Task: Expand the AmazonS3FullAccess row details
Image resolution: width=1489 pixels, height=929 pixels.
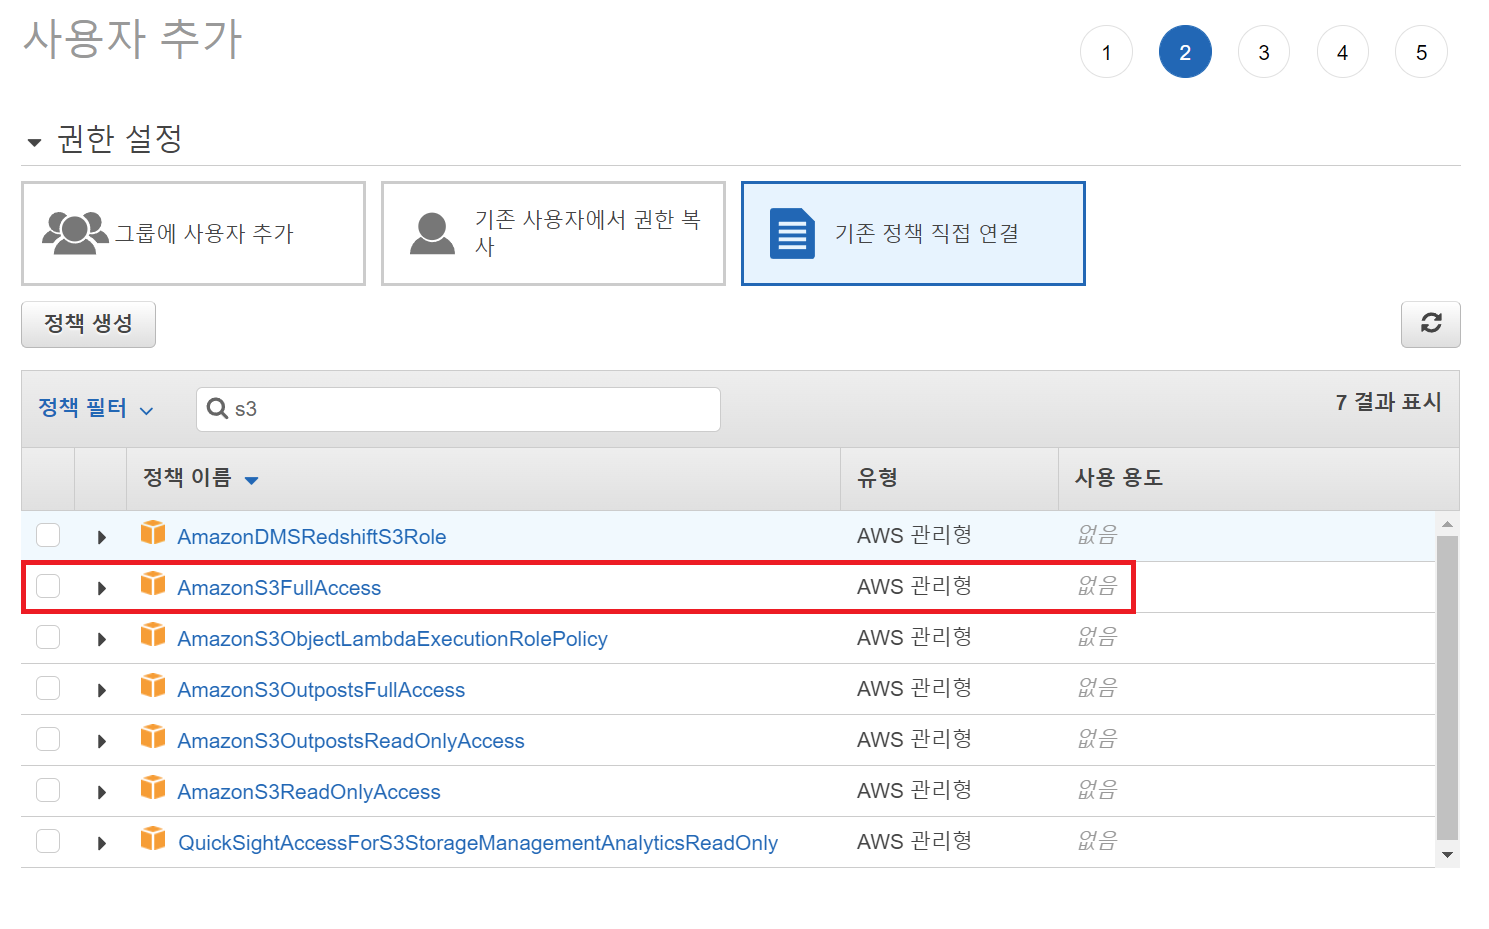Action: point(101,588)
